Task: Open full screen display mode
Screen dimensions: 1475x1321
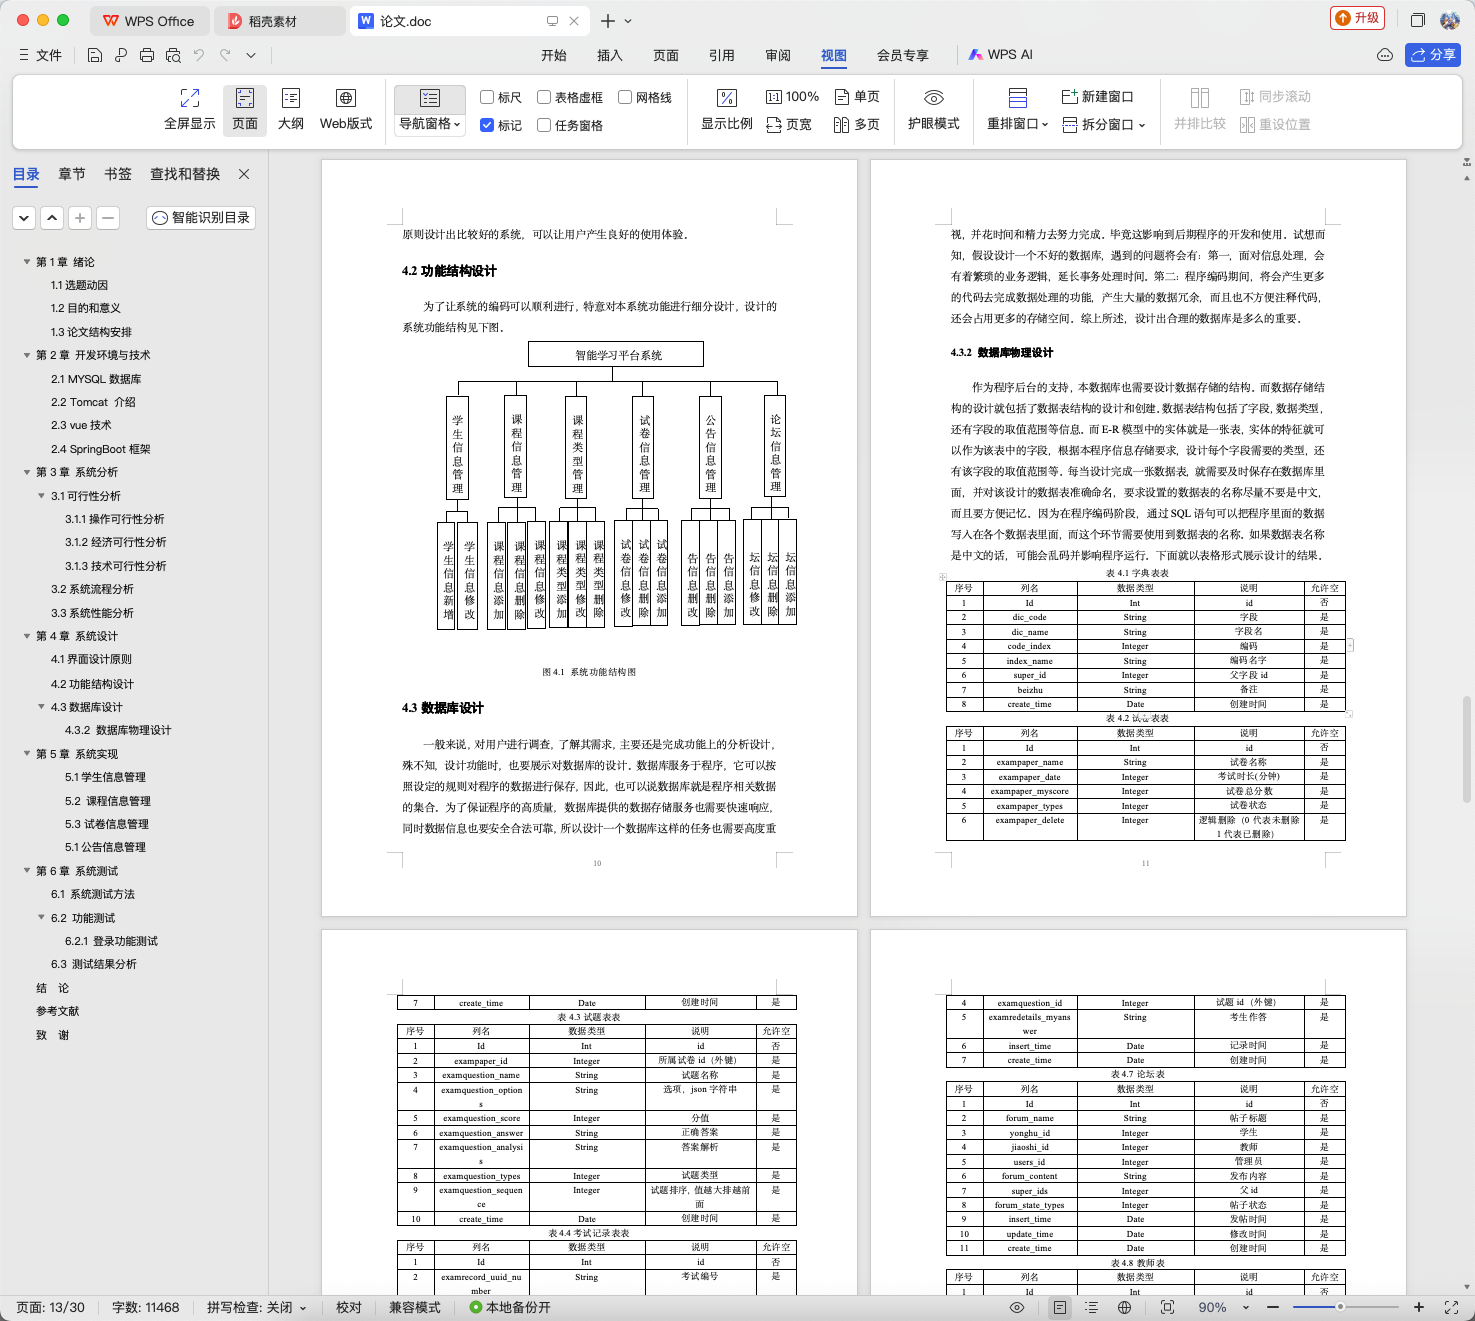Action: (x=189, y=109)
